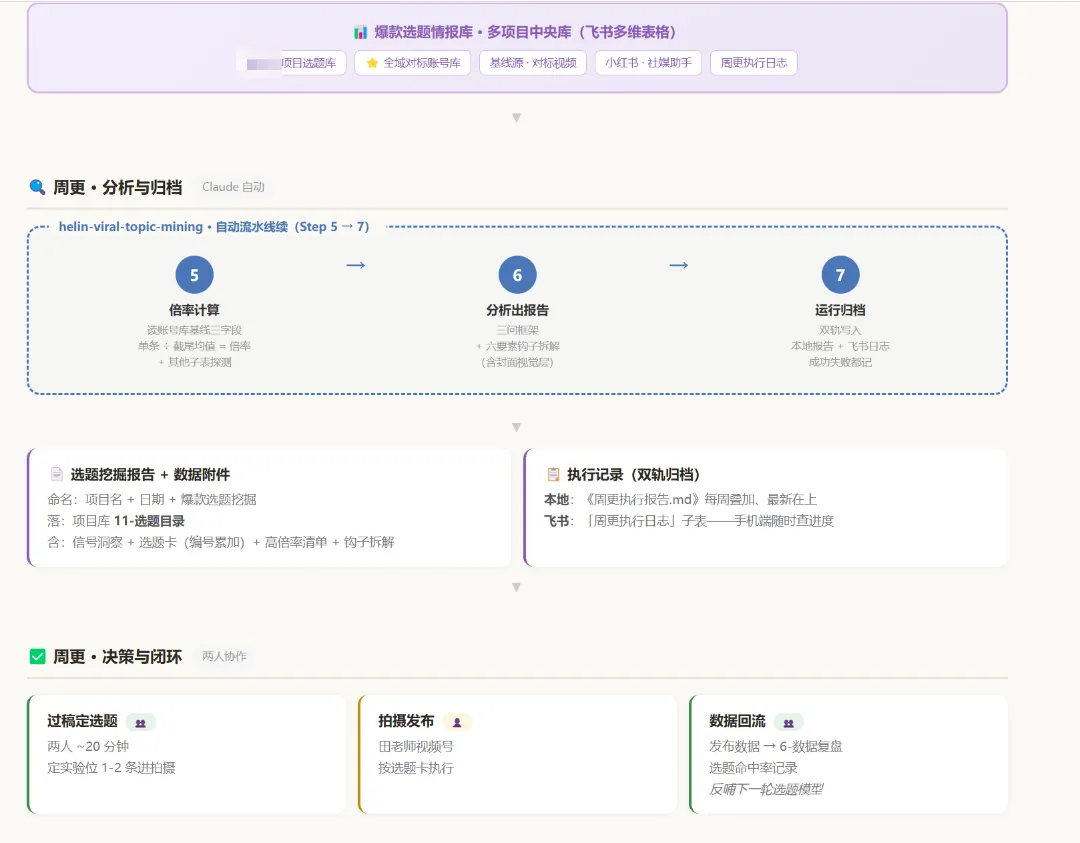Click the helin-viral-topic-mining pipeline title
This screenshot has width=1080, height=843.
tap(214, 227)
